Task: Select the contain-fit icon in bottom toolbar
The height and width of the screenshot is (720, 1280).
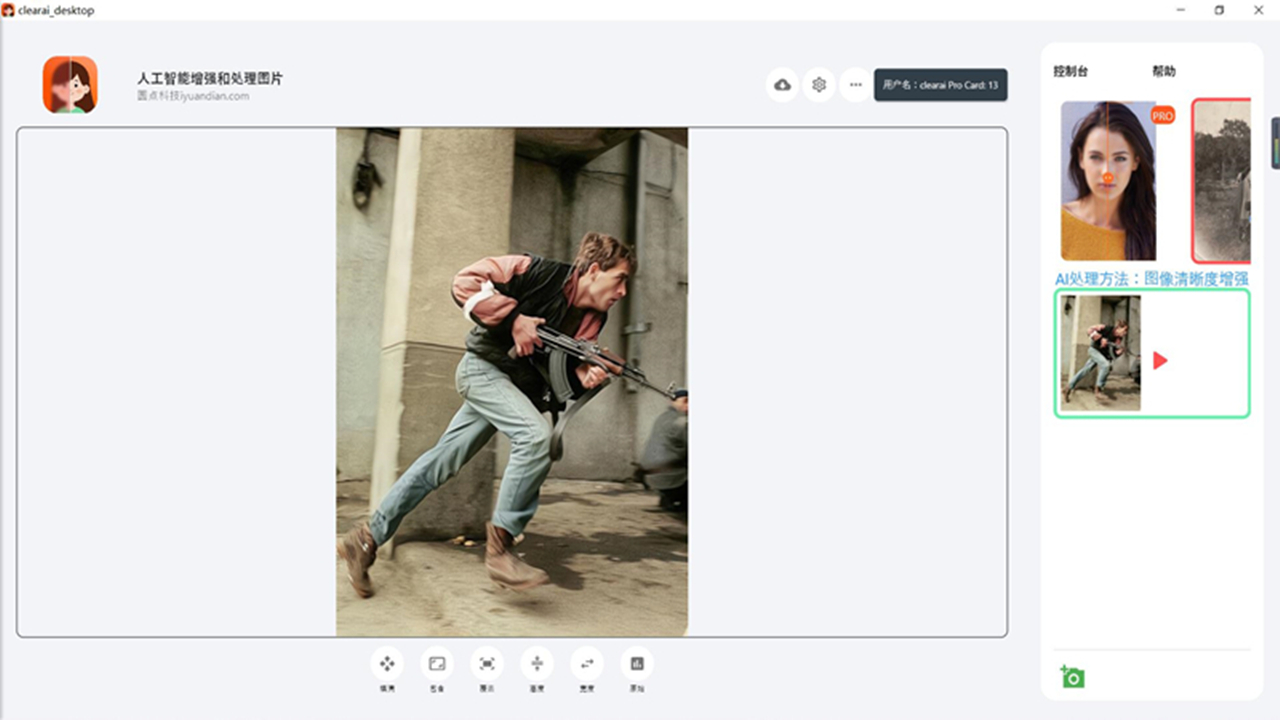Action: coord(437,663)
